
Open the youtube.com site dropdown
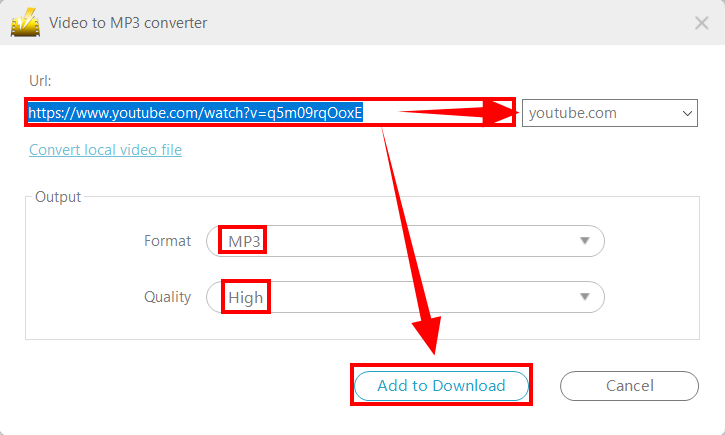(x=609, y=113)
